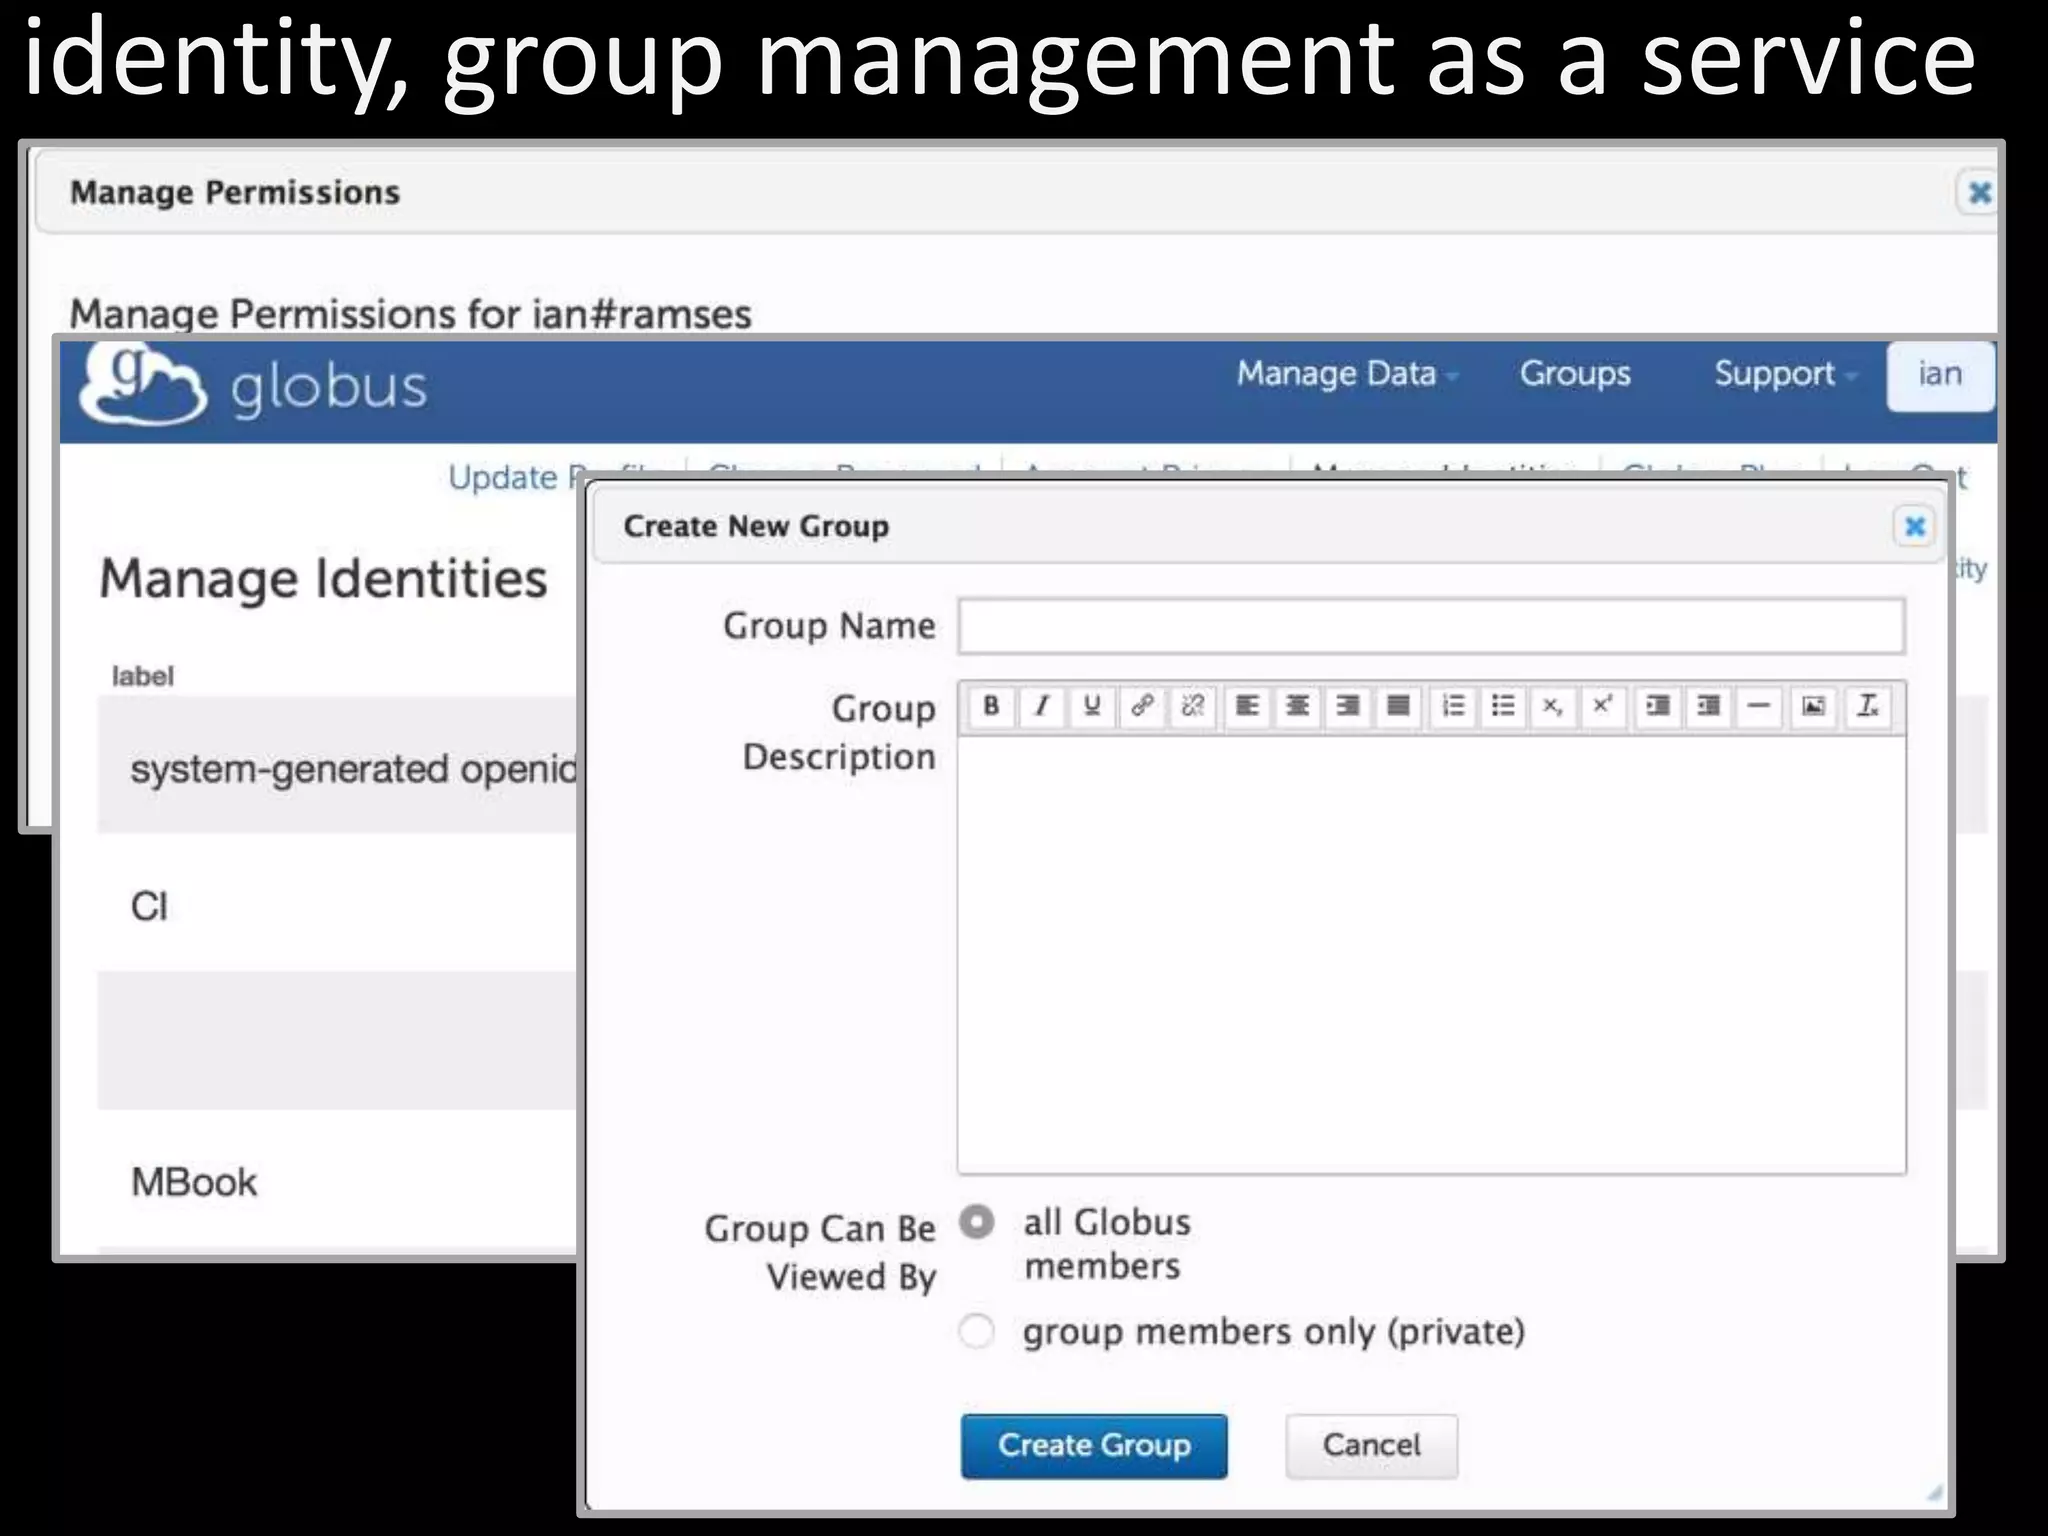
Task: Click the Create New Group dialog title
Action: click(756, 526)
